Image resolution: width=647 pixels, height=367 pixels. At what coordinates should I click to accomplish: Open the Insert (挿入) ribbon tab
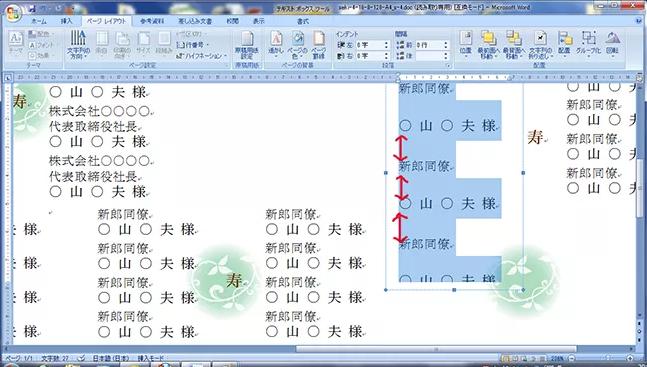[x=66, y=21]
